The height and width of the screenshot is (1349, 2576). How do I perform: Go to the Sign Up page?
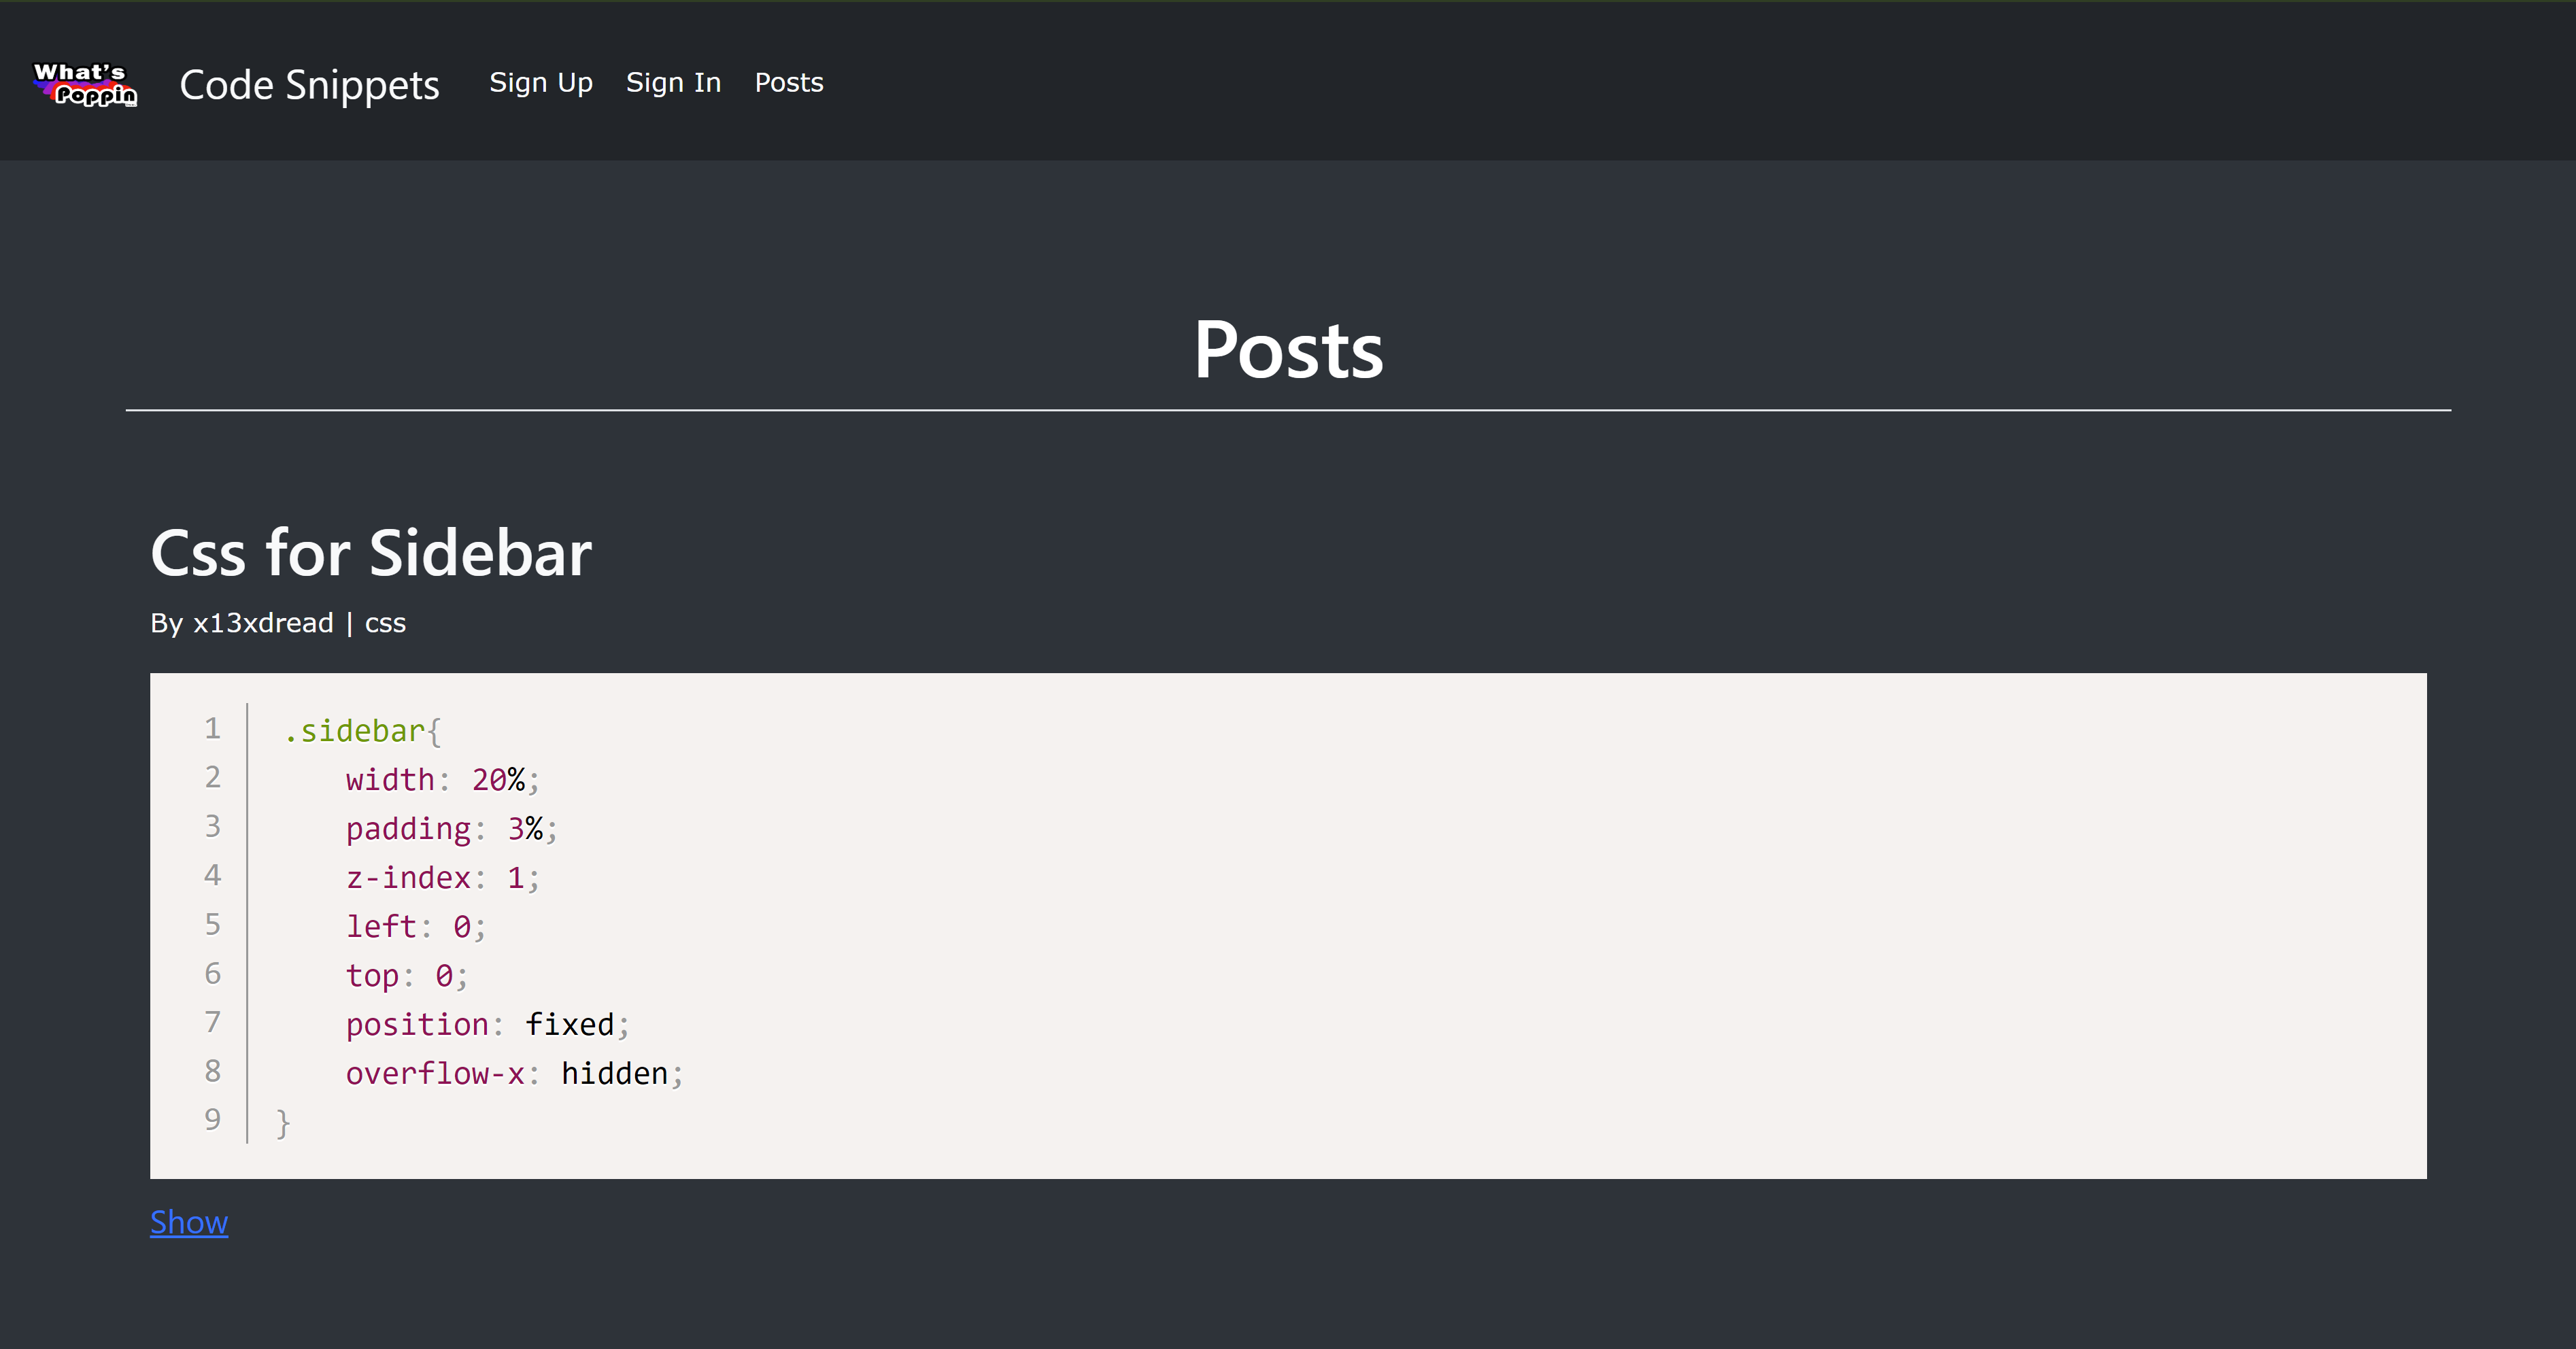click(540, 83)
